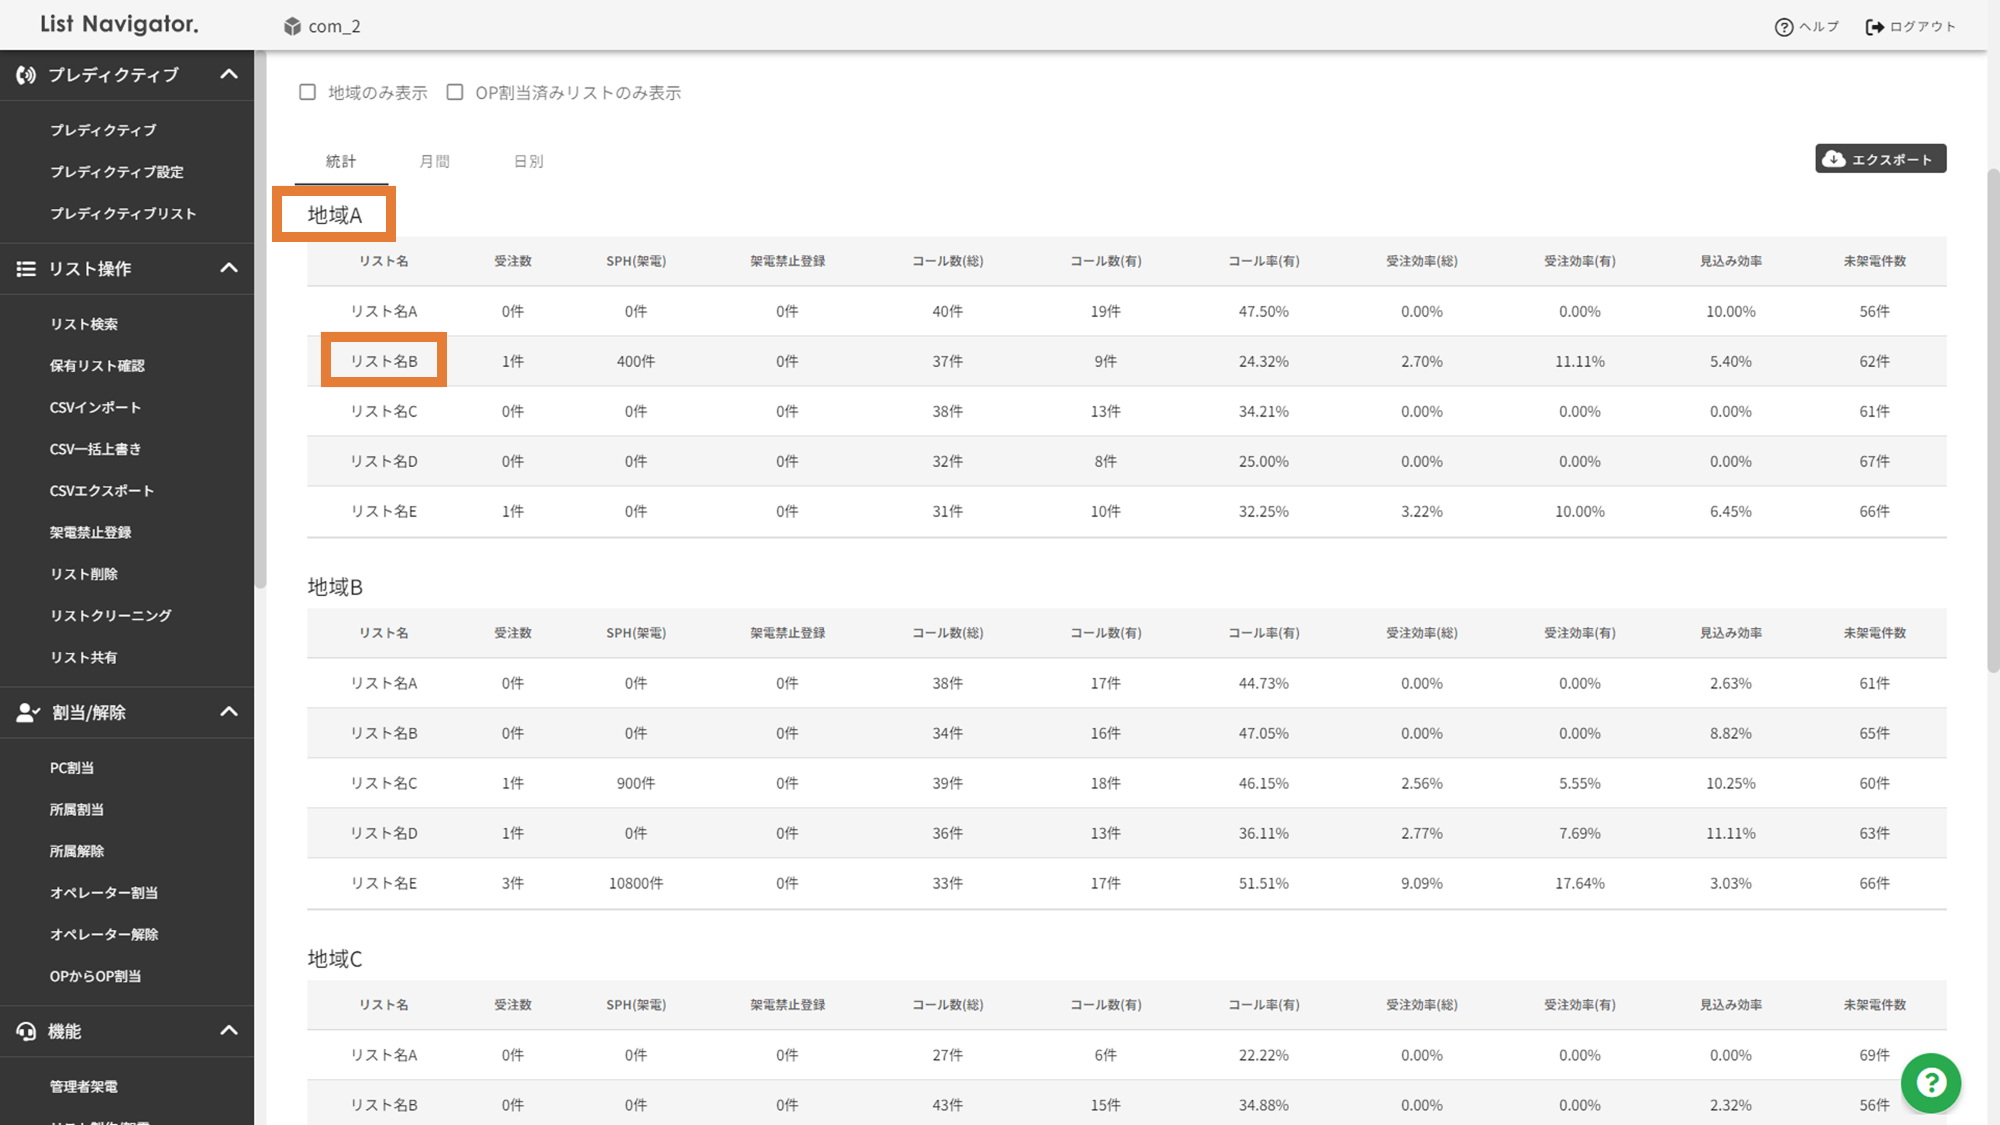
Task: Collapse the リスト操作 section chevron
Action: click(229, 268)
